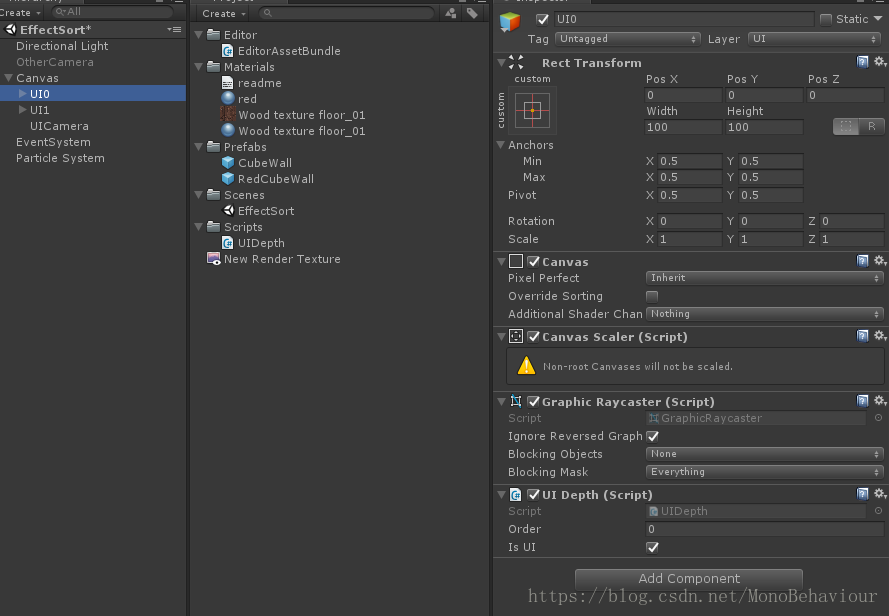The image size is (889, 616).
Task: Click the Hierarchy search field
Action: point(112,12)
